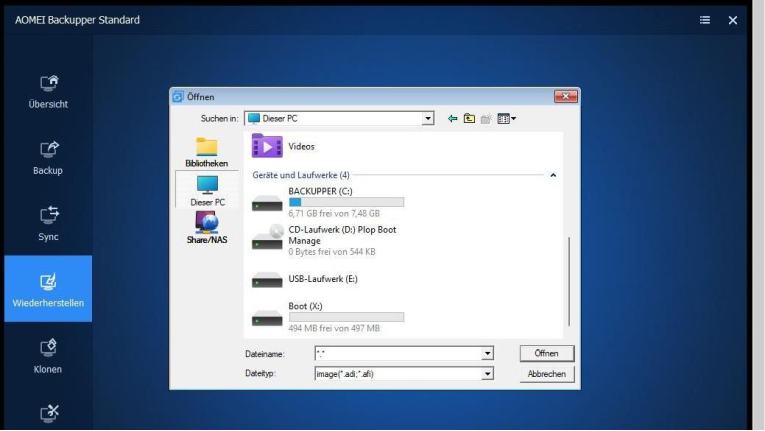Screen dimensions: 765x431
Task: Select the USB-Laufwerk (E:) drive
Action: (x=305, y=279)
